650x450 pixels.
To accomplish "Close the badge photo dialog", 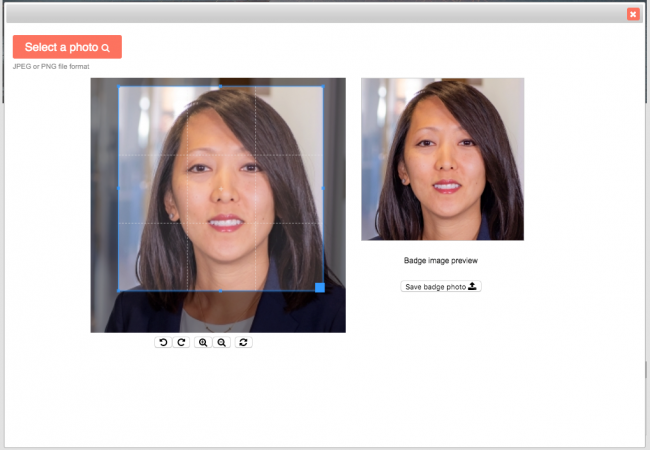I will 633,14.
